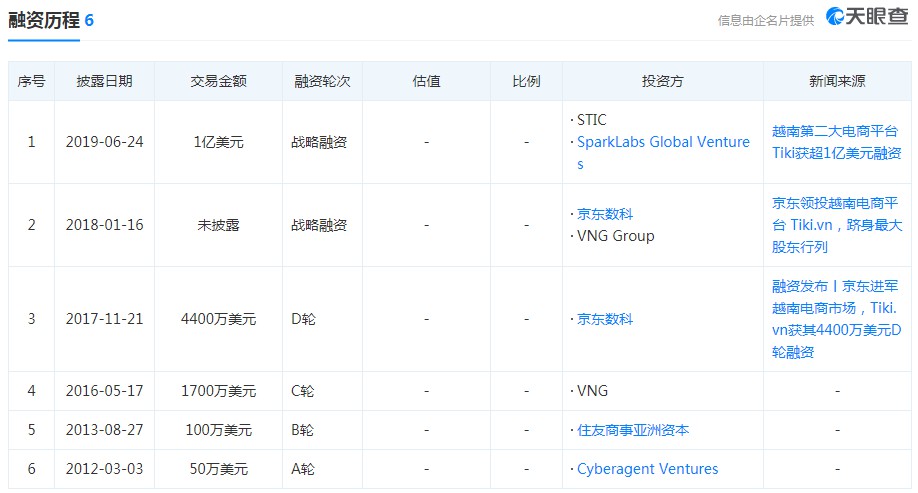Select the date 2012-03-03
918x493 pixels.
point(104,469)
